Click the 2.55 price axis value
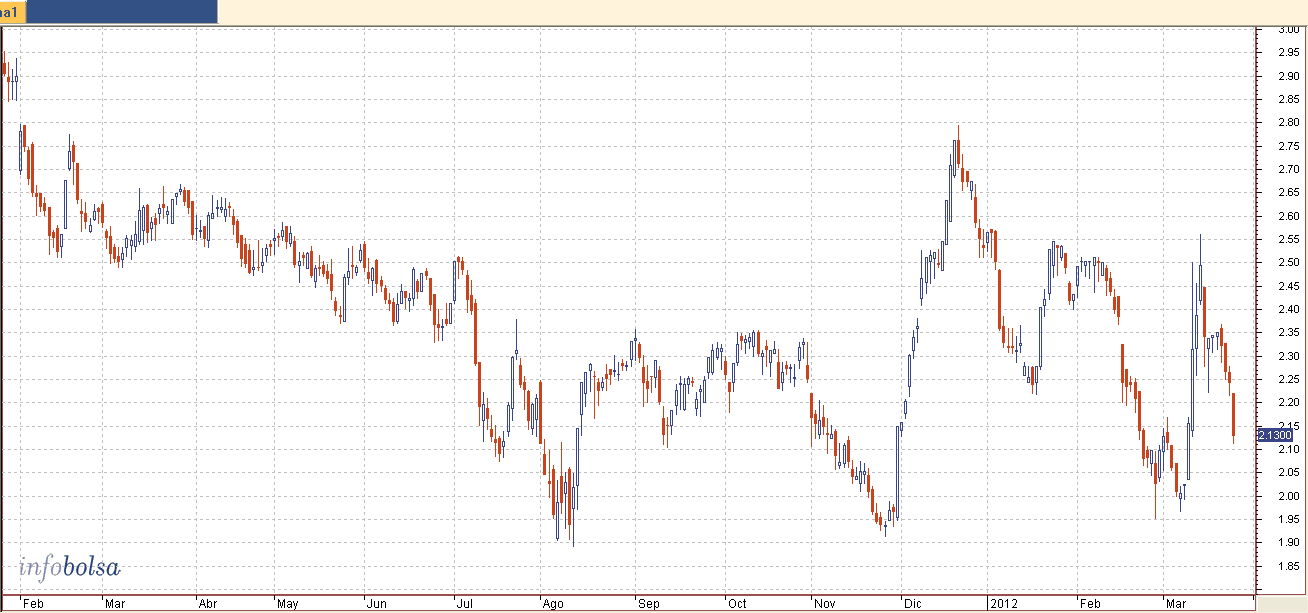Viewport: 1308px width, 613px height. pos(1289,239)
